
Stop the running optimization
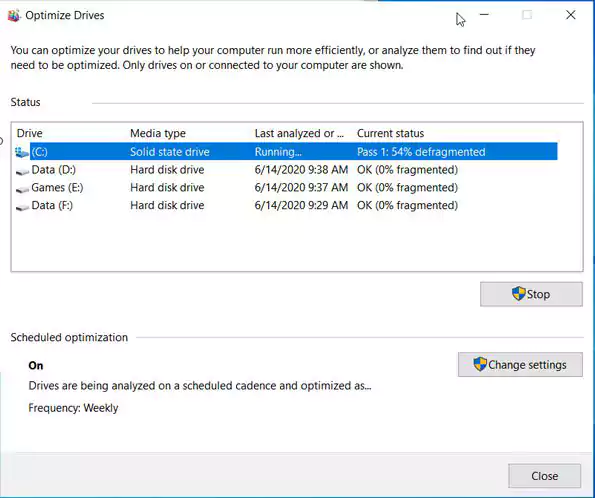[531, 294]
